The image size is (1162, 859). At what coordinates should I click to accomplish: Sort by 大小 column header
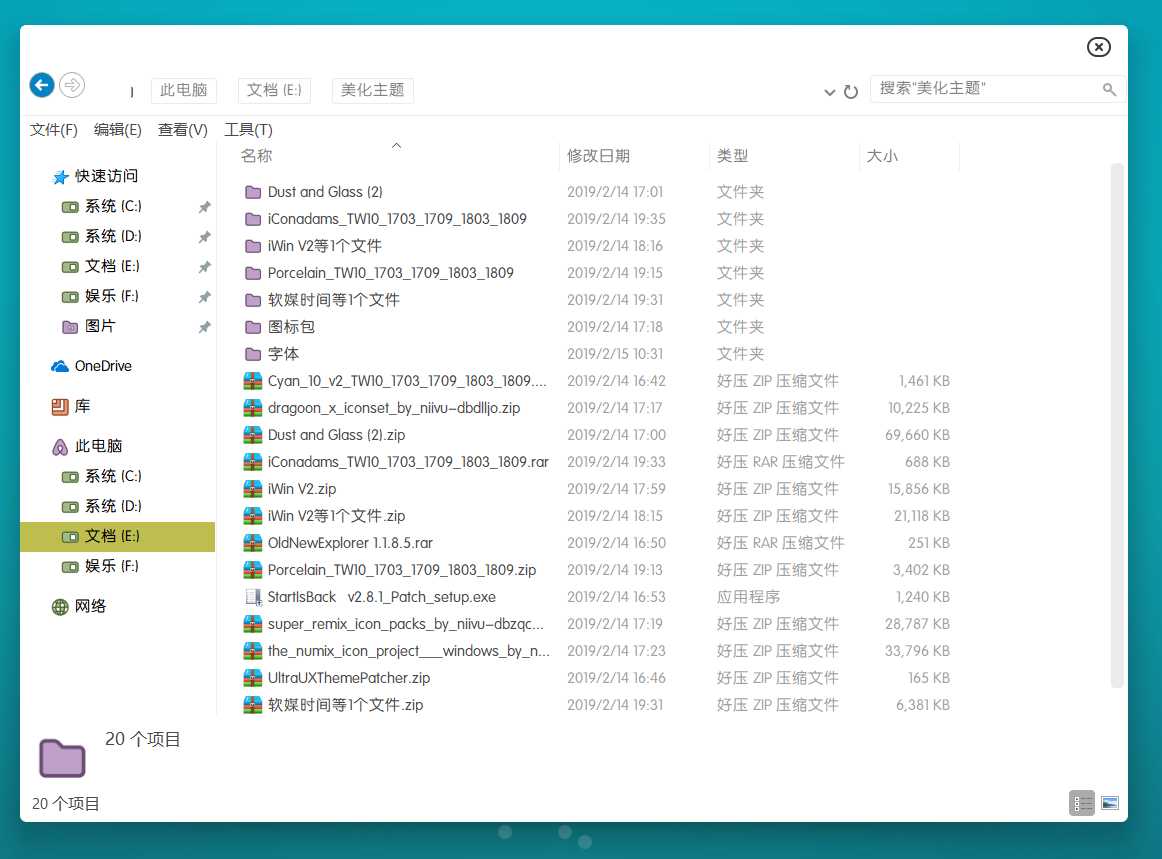pos(882,156)
